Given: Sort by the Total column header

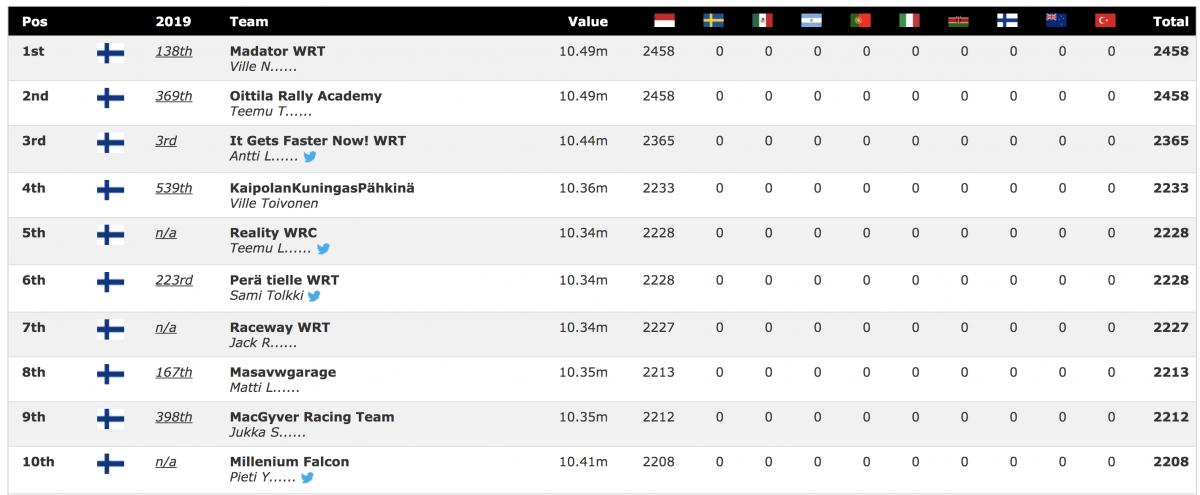Looking at the screenshot, I should point(1170,21).
